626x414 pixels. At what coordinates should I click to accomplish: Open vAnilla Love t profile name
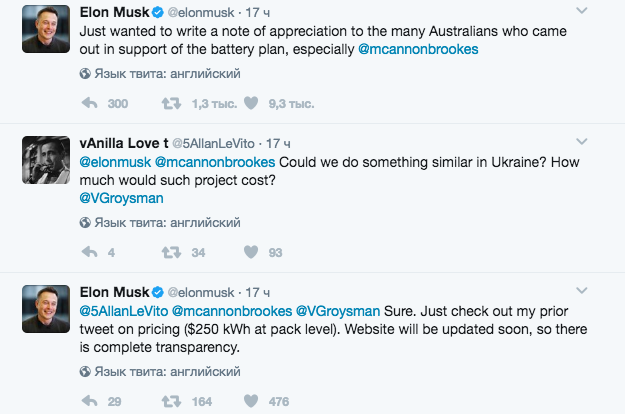point(123,143)
